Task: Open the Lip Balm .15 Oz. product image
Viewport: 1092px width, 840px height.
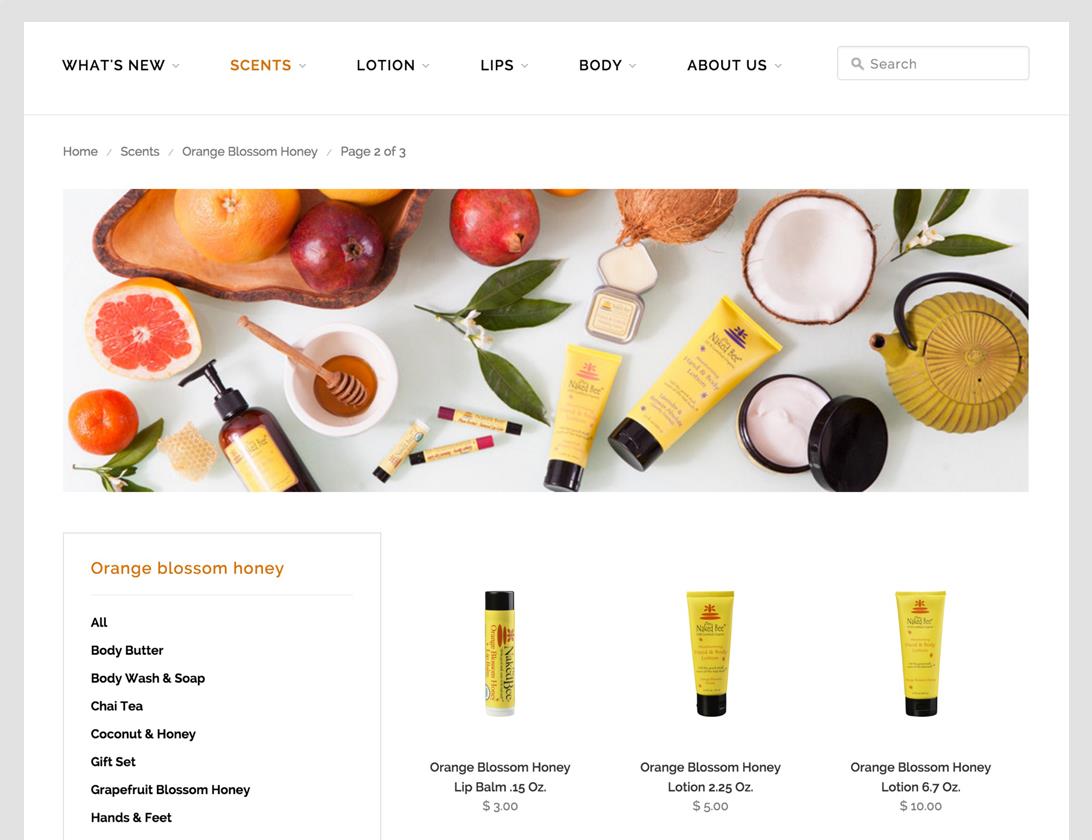Action: (499, 653)
